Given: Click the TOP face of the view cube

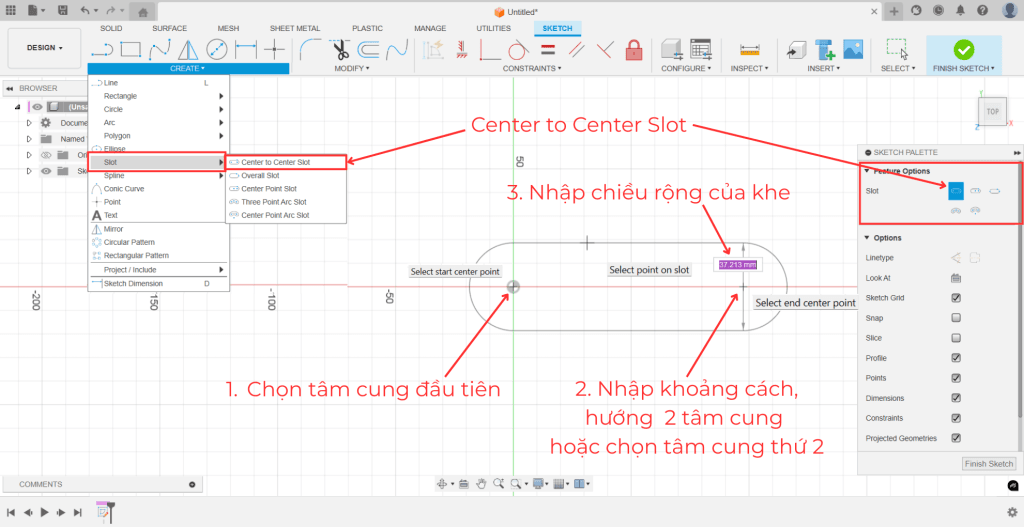Looking at the screenshot, I should click(992, 112).
